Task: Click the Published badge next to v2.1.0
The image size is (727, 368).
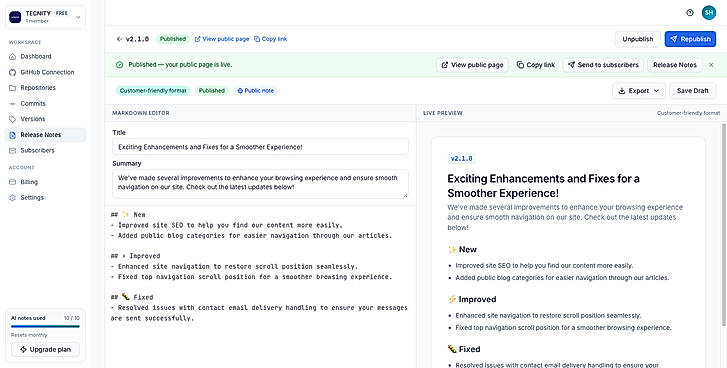Action: tap(172, 39)
